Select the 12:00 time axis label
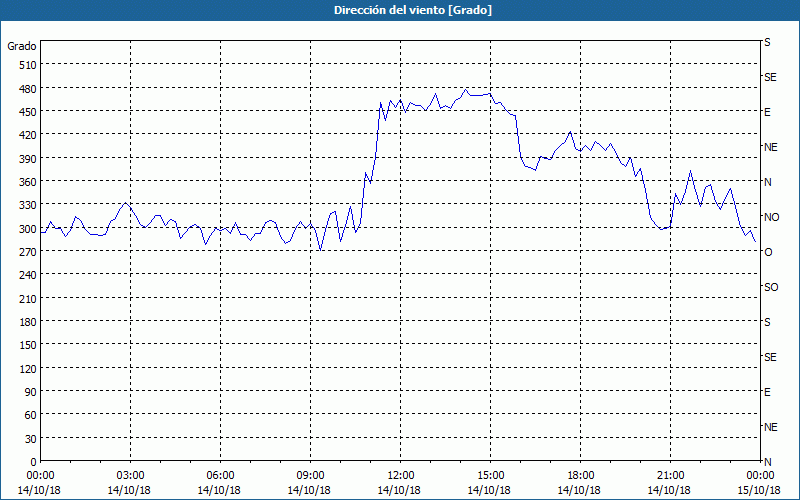Screen dimensions: 800x500 click(401, 476)
